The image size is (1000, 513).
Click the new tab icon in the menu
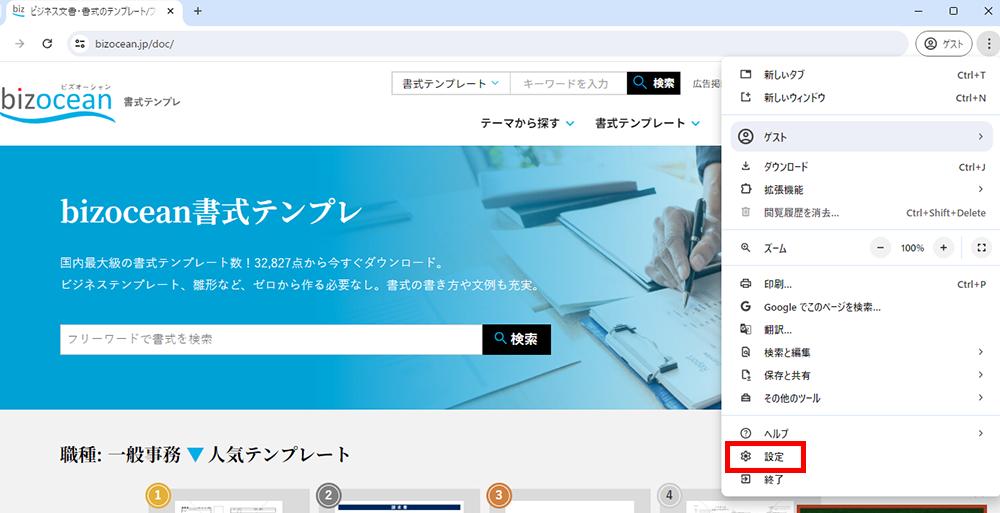(746, 75)
